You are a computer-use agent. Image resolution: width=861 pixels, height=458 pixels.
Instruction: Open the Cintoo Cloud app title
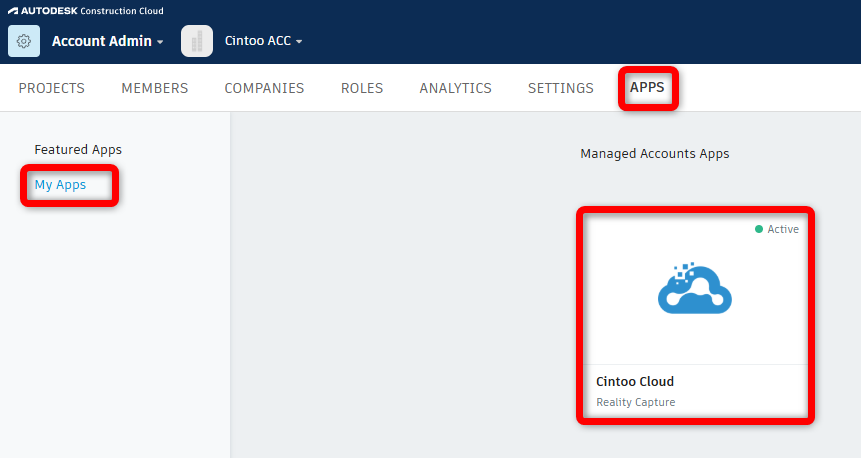635,382
